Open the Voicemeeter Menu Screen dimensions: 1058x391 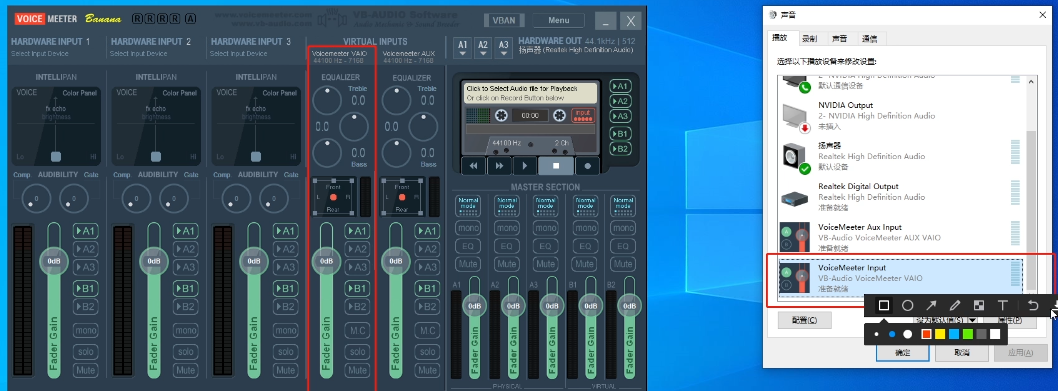559,20
